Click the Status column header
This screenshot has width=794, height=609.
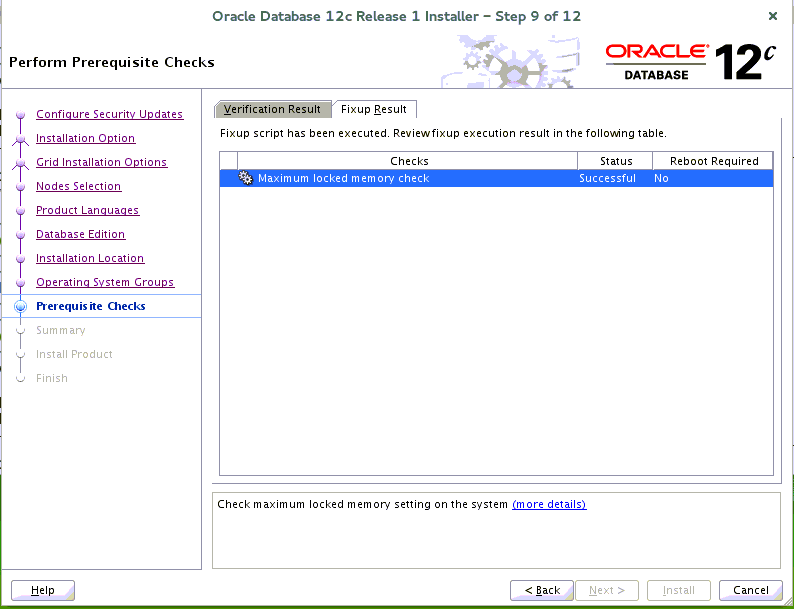click(x=616, y=161)
